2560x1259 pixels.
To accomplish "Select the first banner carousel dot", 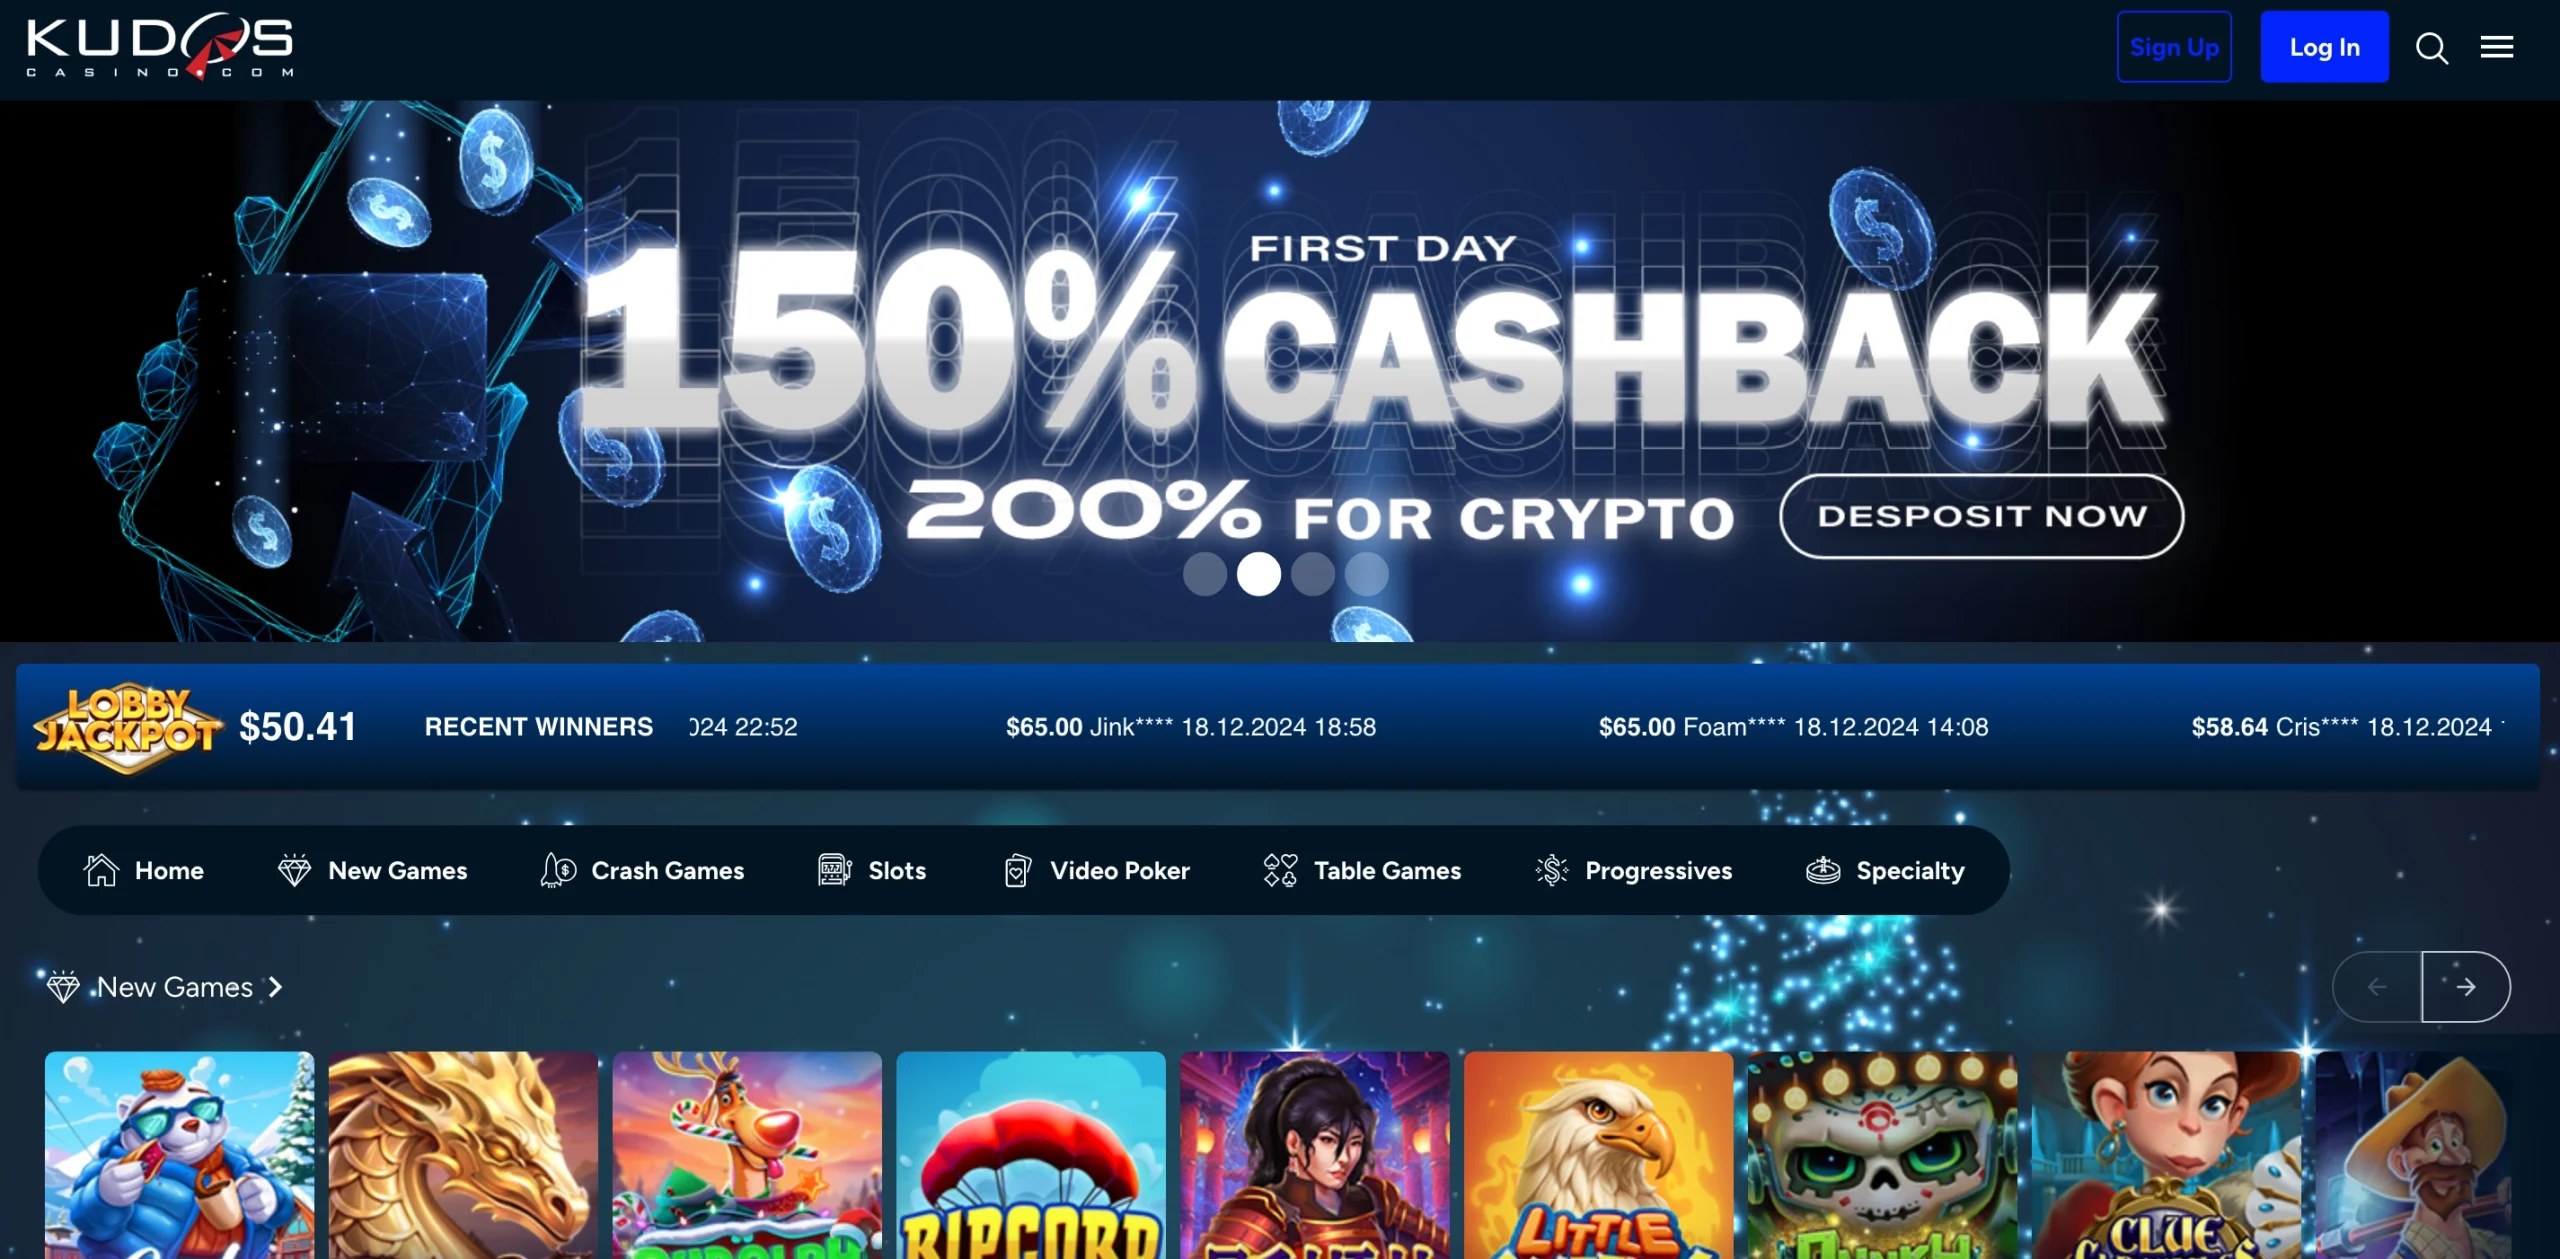I will pyautogui.click(x=1204, y=574).
